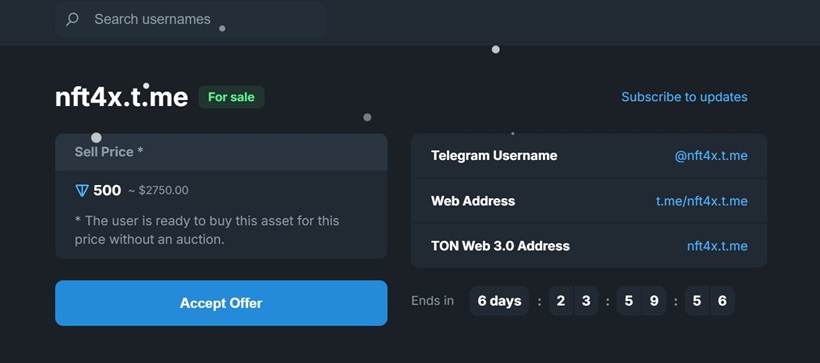Click the 6 days countdown box
This screenshot has width=820, height=363.
click(499, 301)
